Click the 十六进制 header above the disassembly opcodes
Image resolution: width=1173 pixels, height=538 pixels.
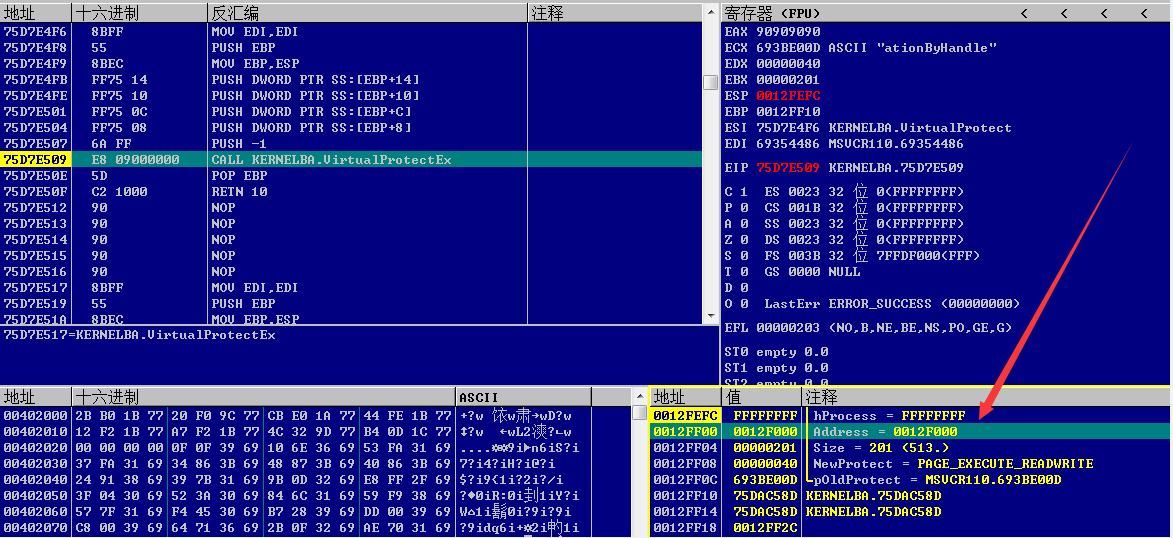(x=139, y=13)
